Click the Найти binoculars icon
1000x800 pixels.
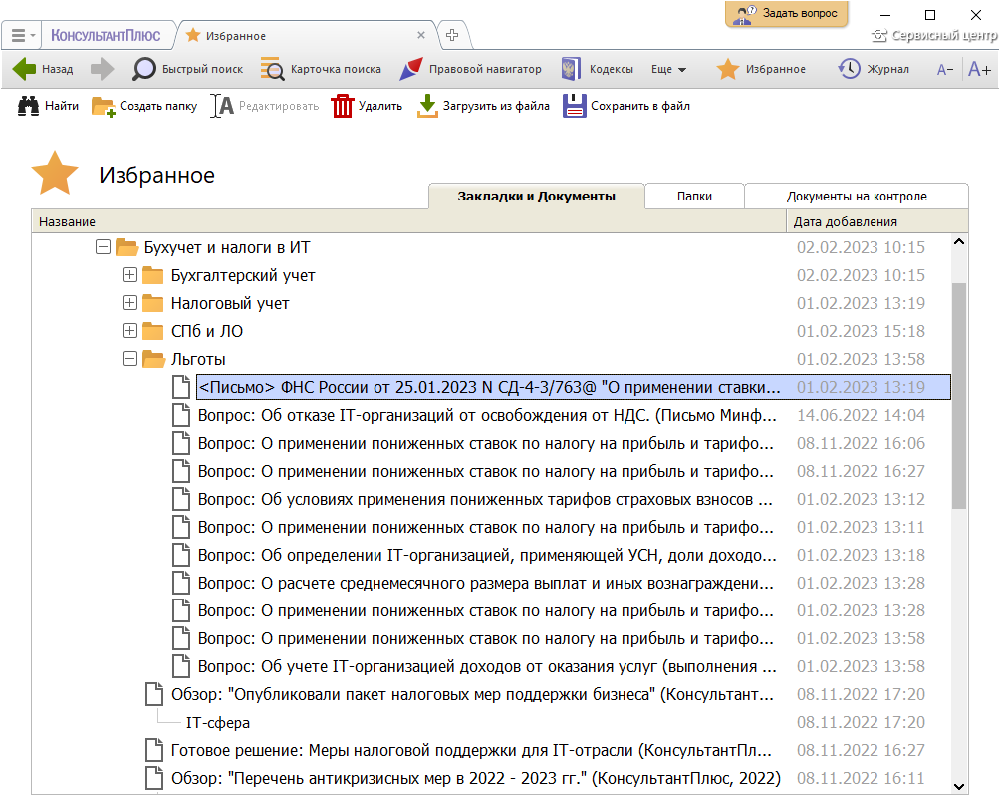[x=28, y=106]
